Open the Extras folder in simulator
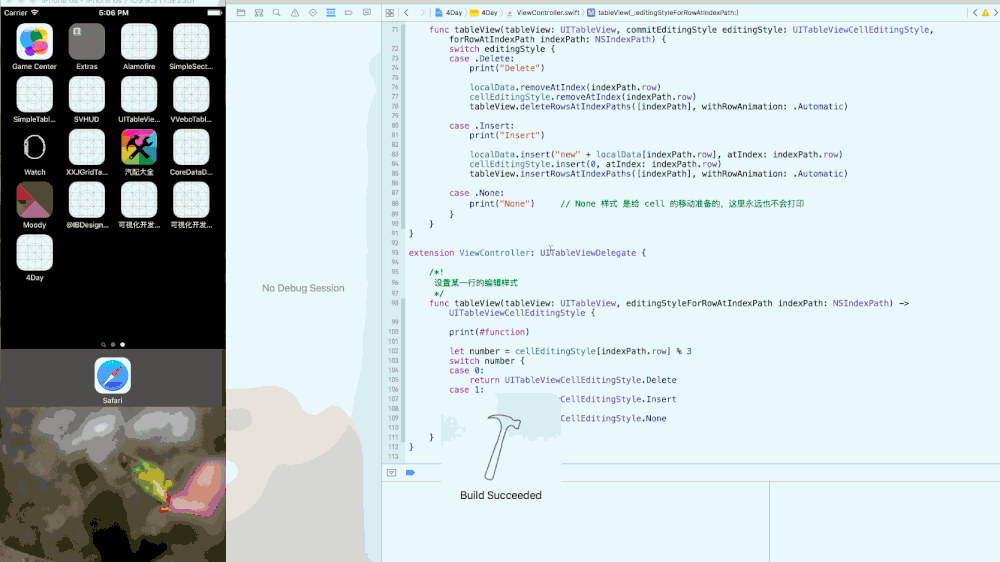The width and height of the screenshot is (1000, 562). pyautogui.click(x=87, y=47)
